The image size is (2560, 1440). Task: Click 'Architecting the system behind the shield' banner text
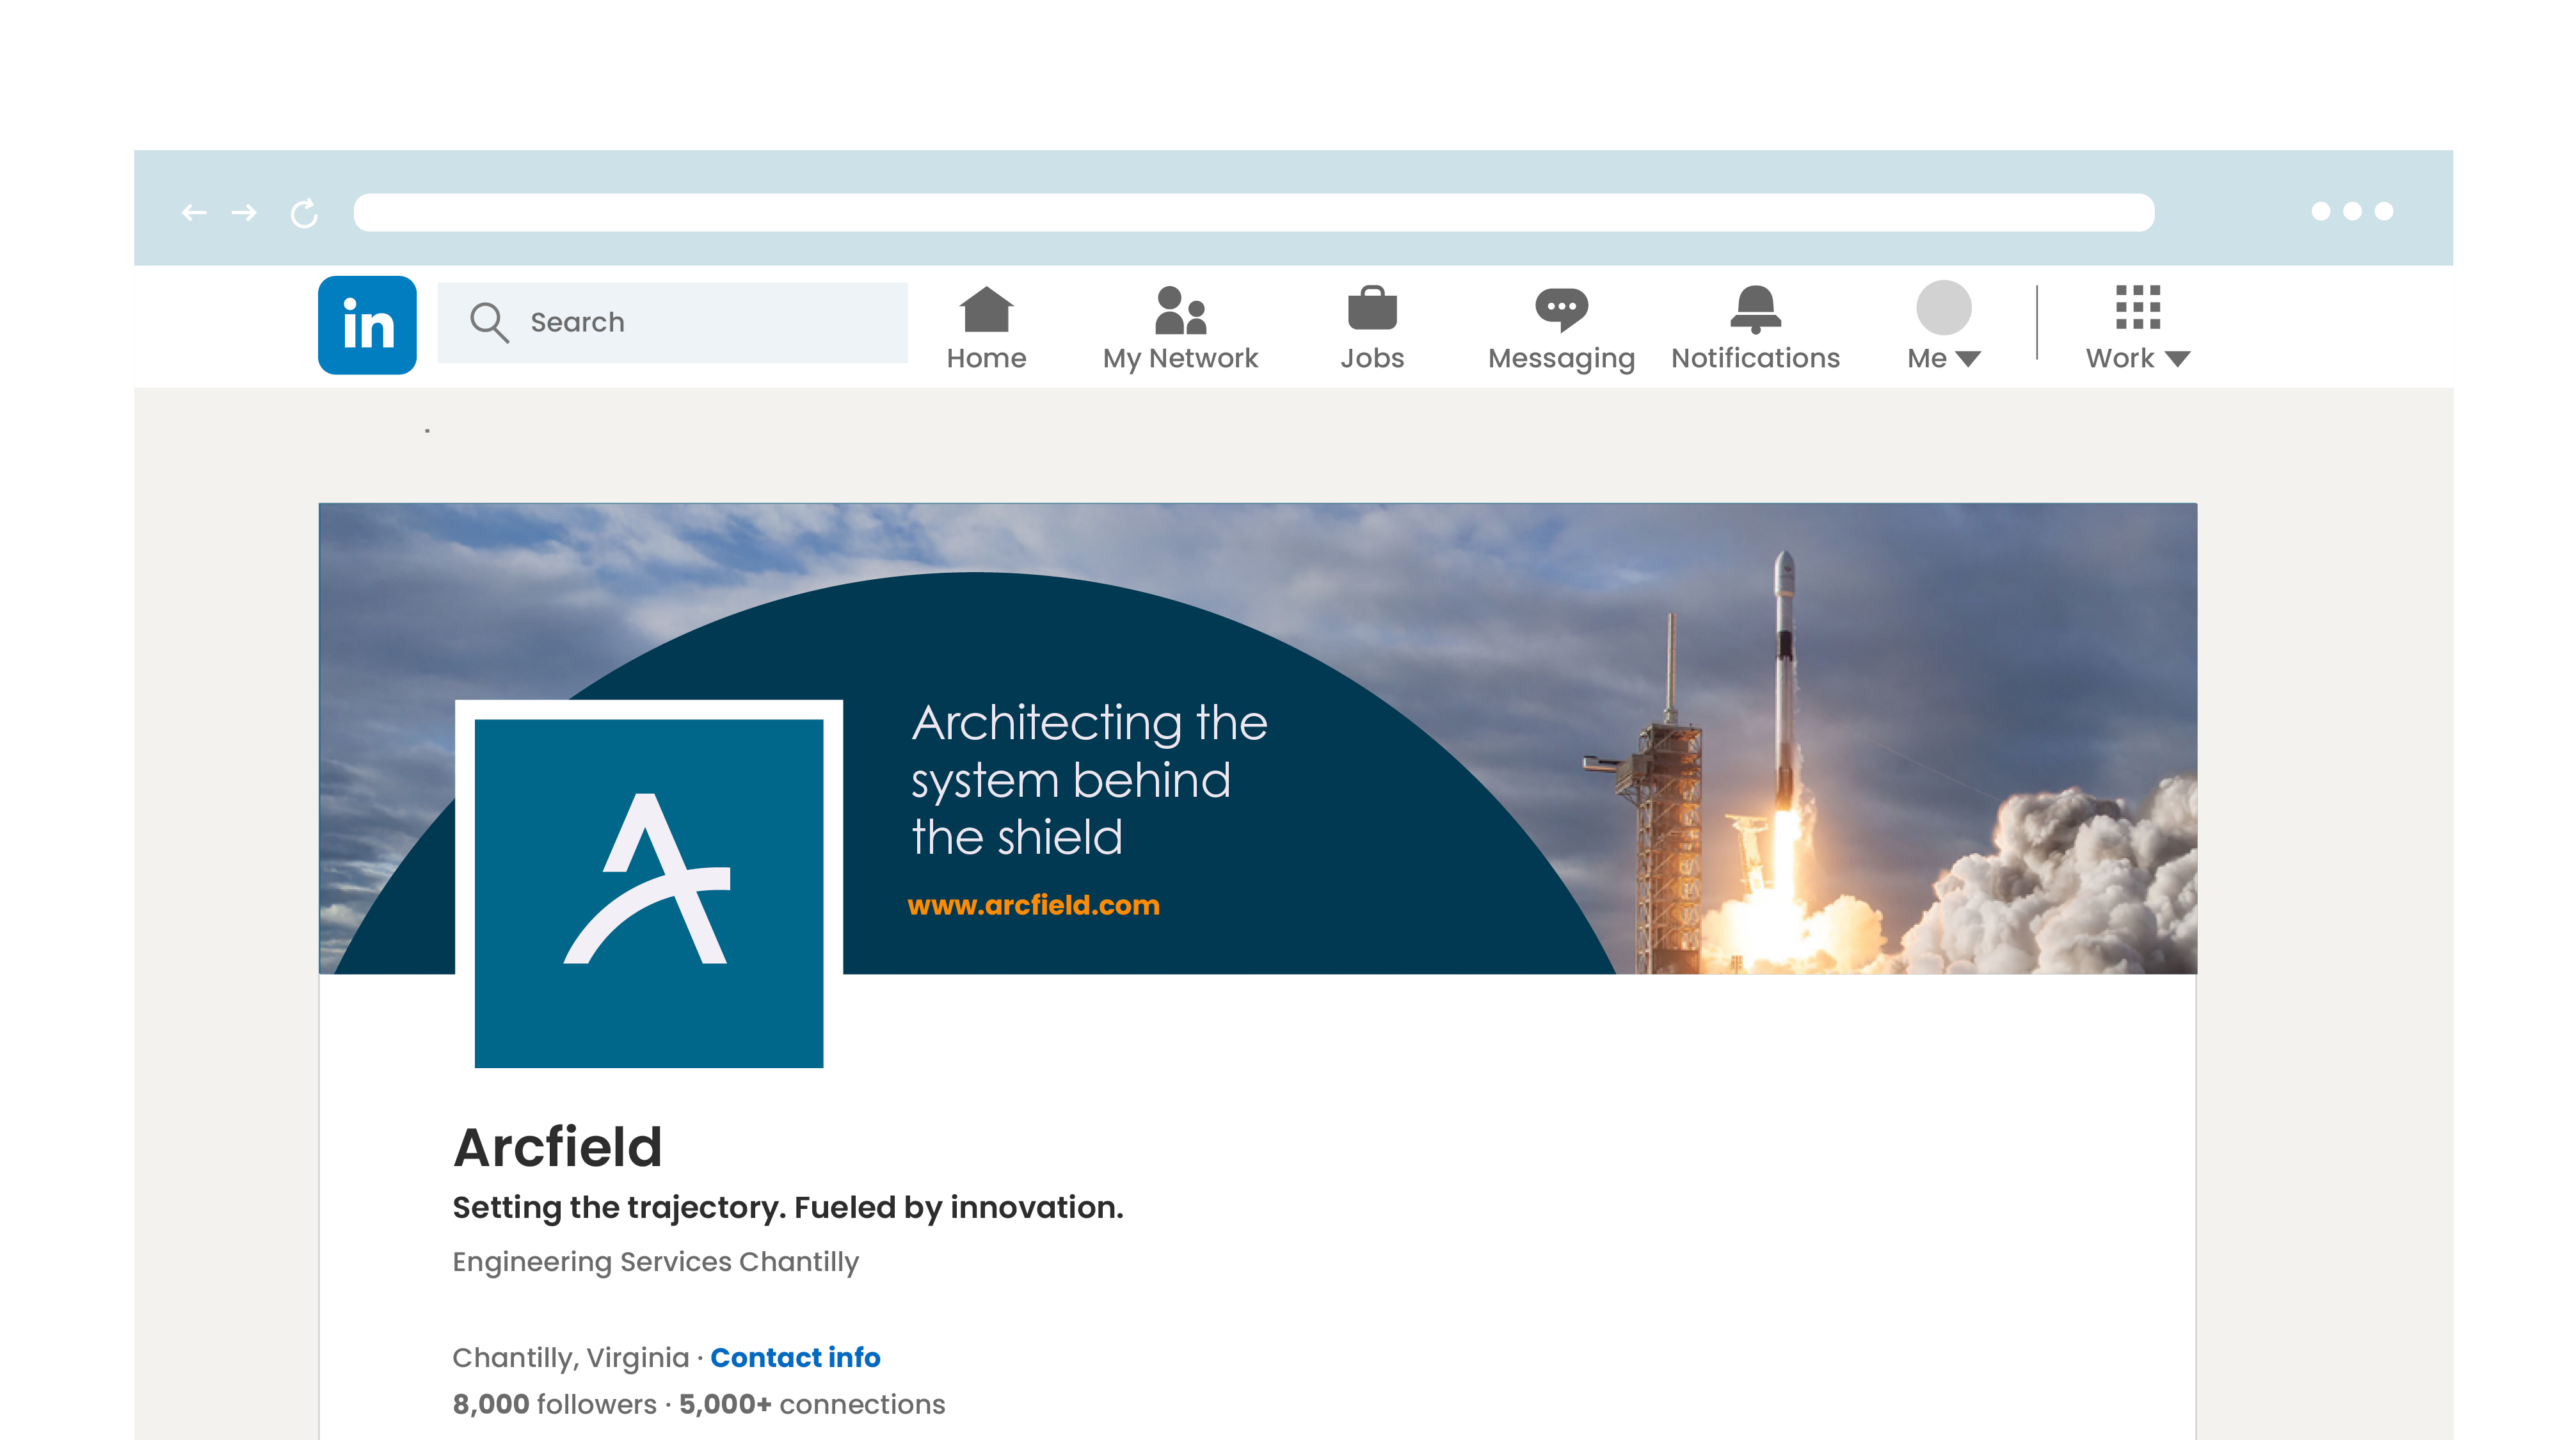(x=1089, y=780)
